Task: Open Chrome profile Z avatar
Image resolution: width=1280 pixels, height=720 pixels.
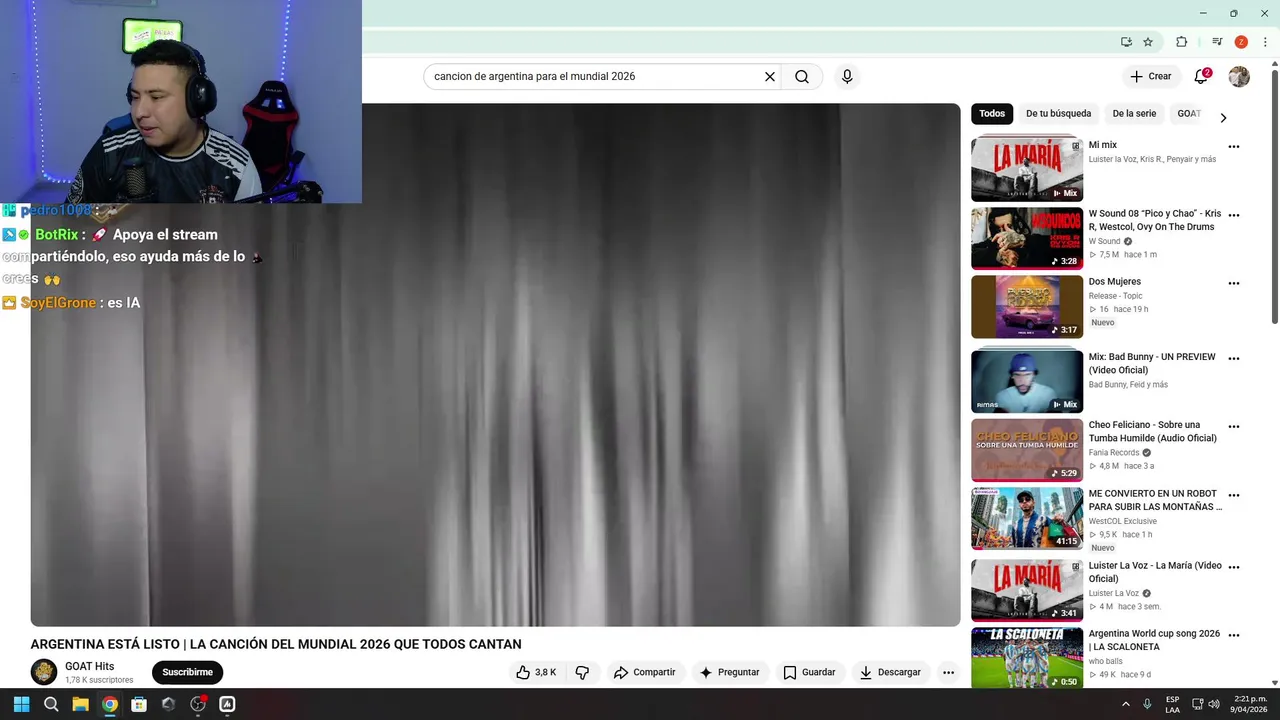Action: [1241, 42]
